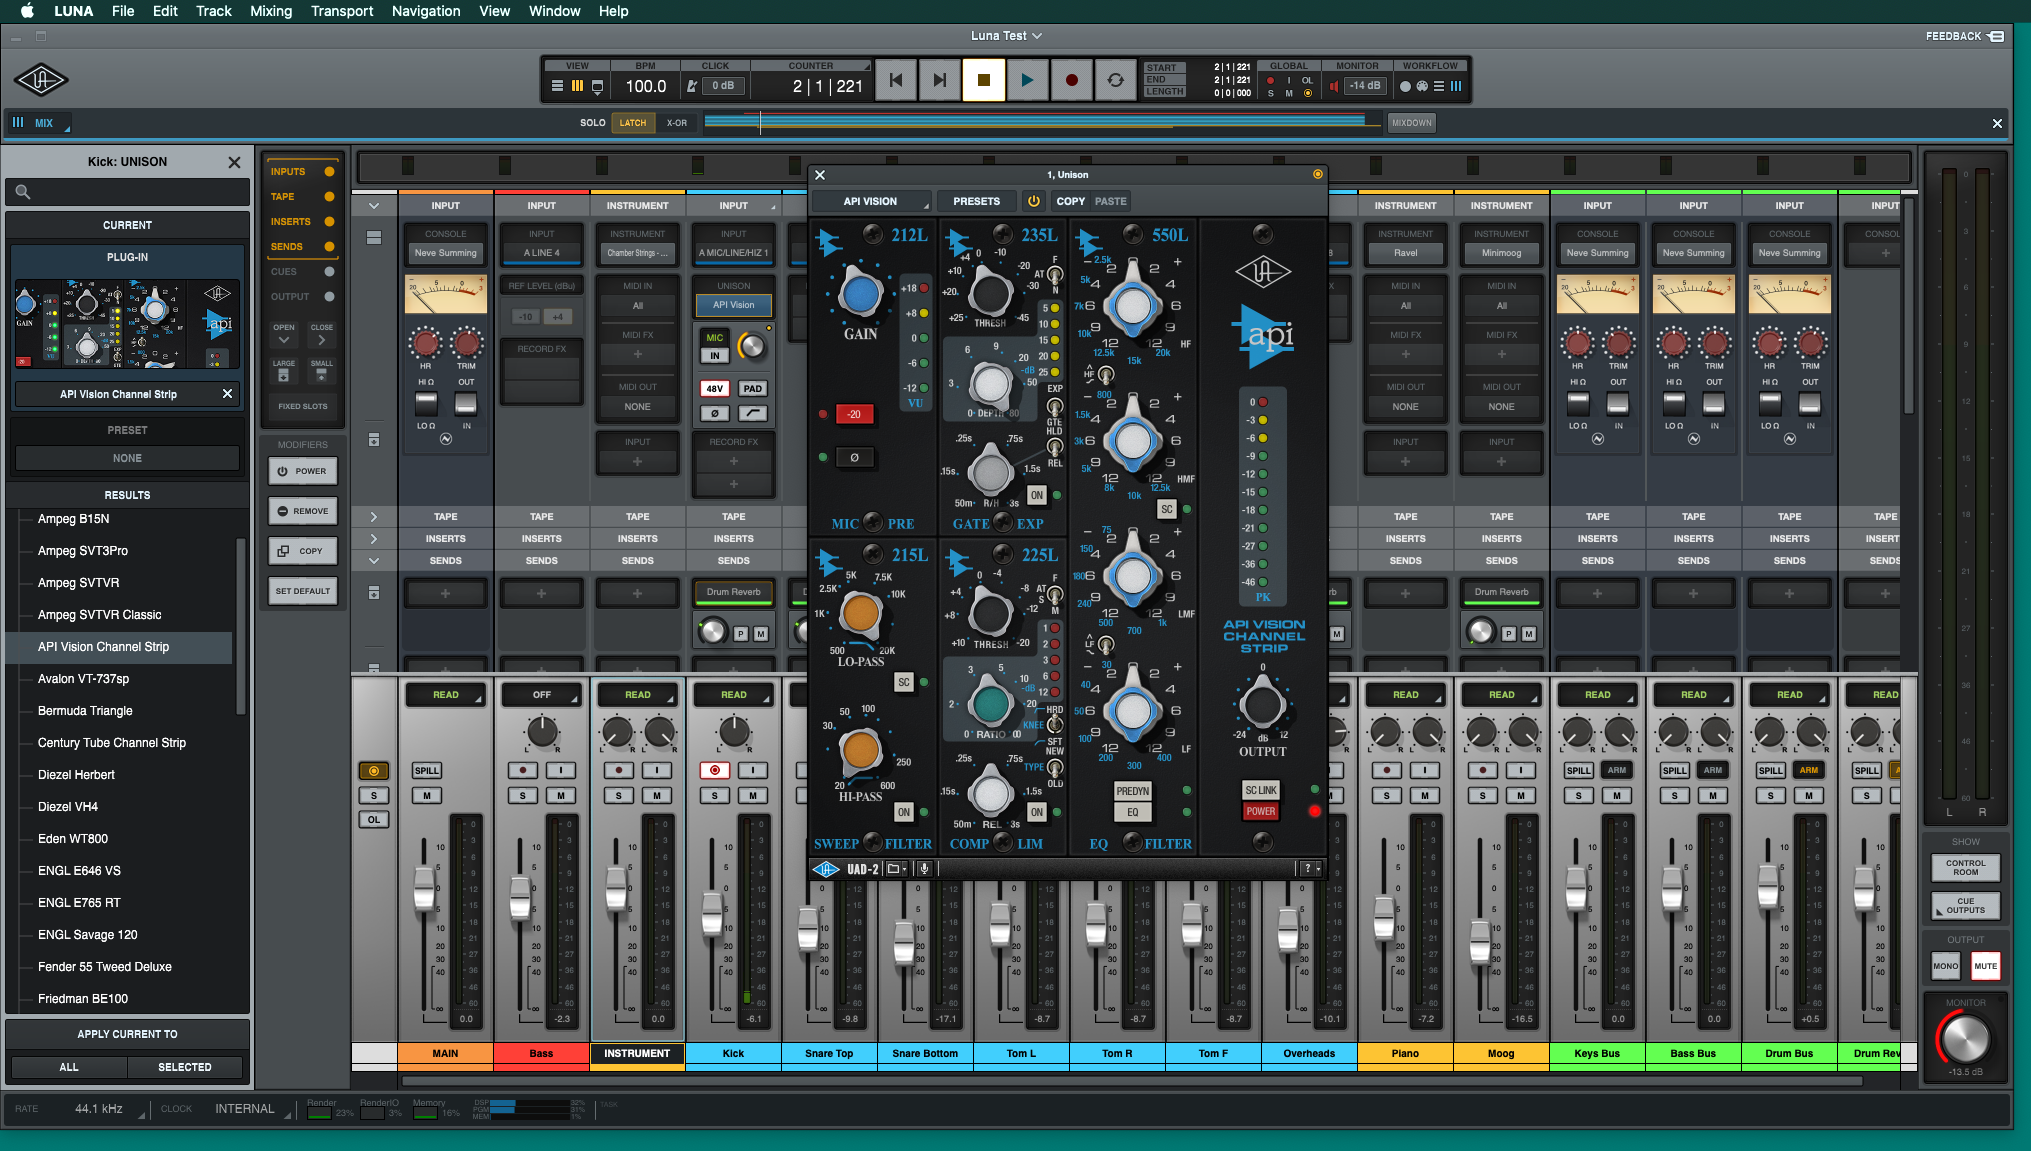The width and height of the screenshot is (2031, 1151).
Task: Click the Bass channel volume fader
Action: pos(520,897)
